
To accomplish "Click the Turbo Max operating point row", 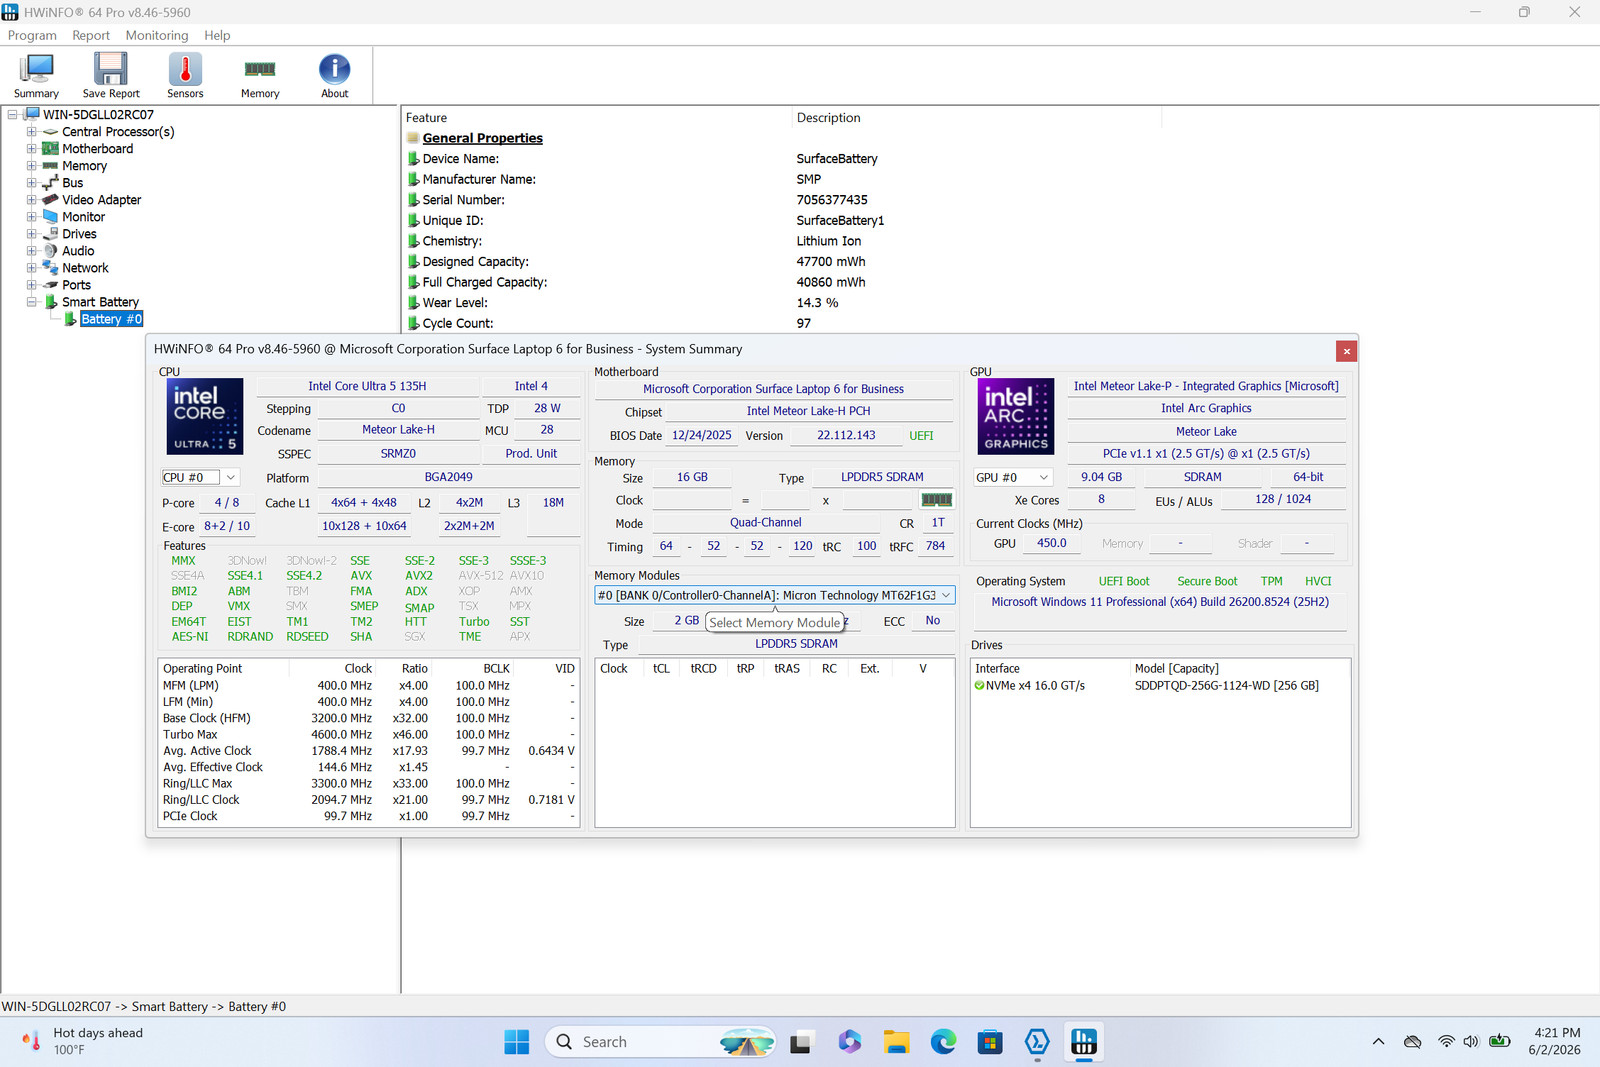I will click(369, 735).
